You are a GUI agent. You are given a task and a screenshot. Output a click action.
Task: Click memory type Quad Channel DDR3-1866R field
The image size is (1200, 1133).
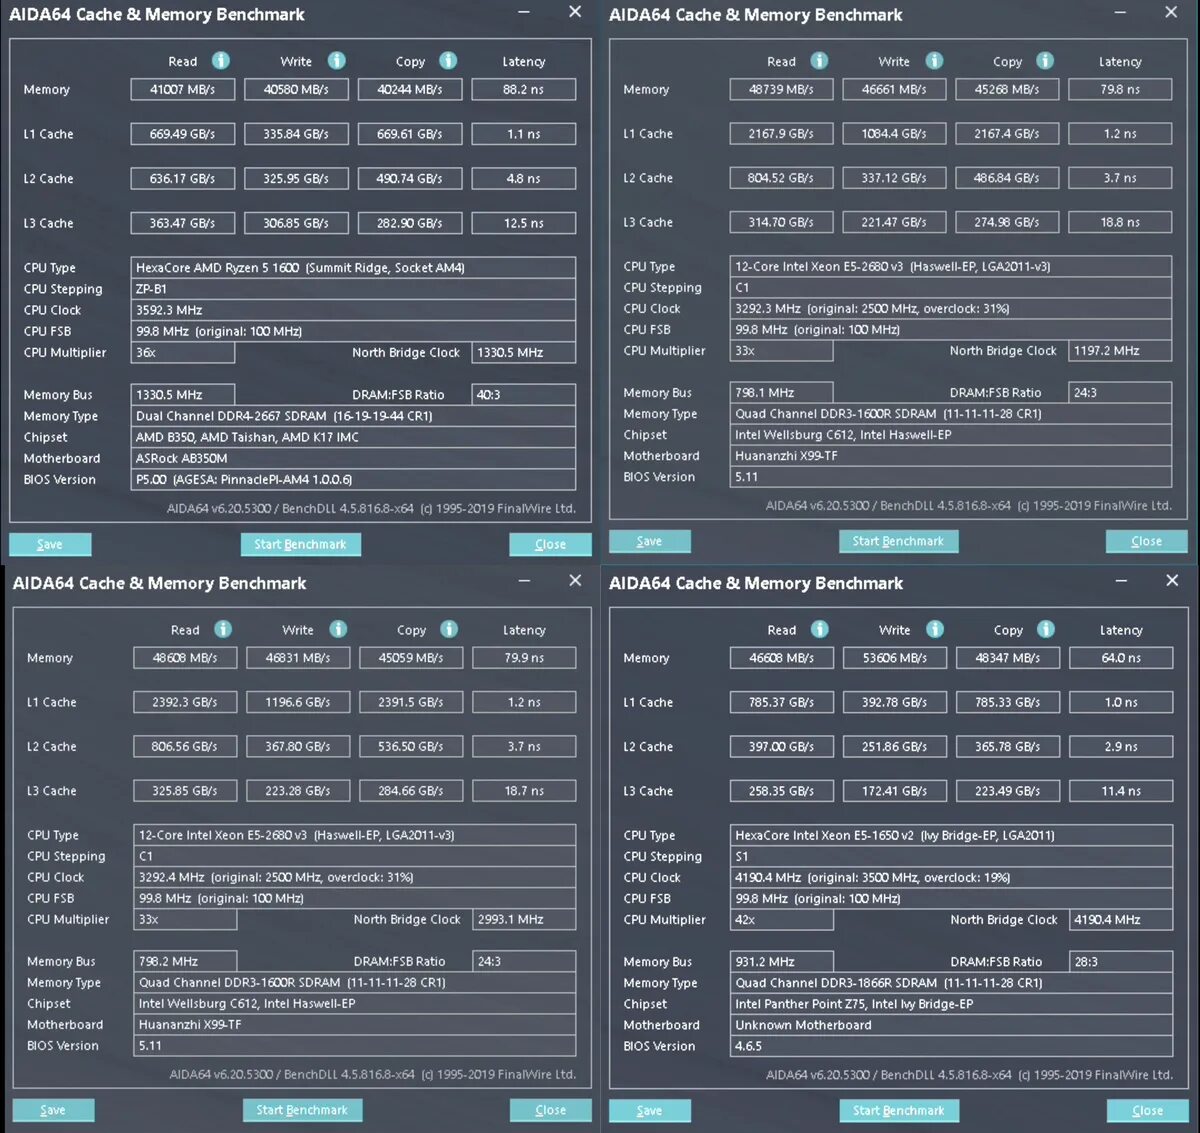click(x=951, y=983)
